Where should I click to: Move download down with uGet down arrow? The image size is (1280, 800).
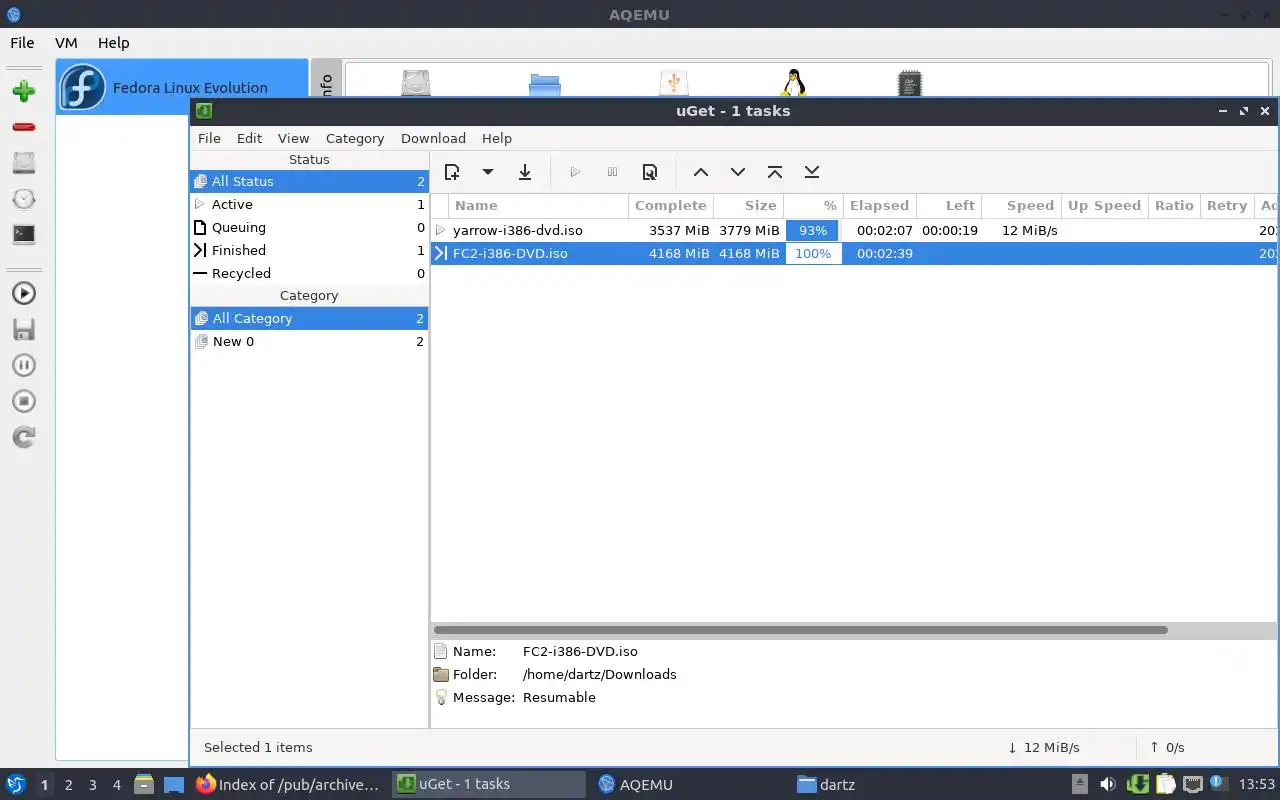(738, 172)
